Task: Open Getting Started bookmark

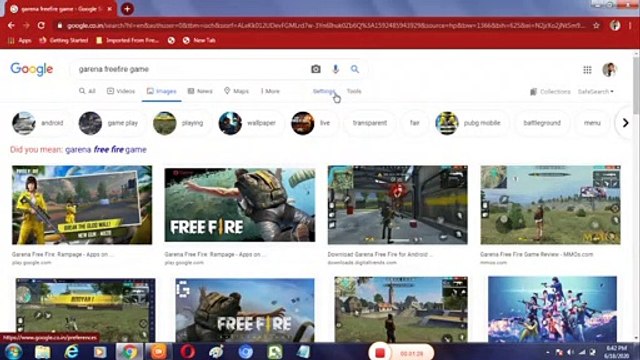Action: [x=64, y=40]
